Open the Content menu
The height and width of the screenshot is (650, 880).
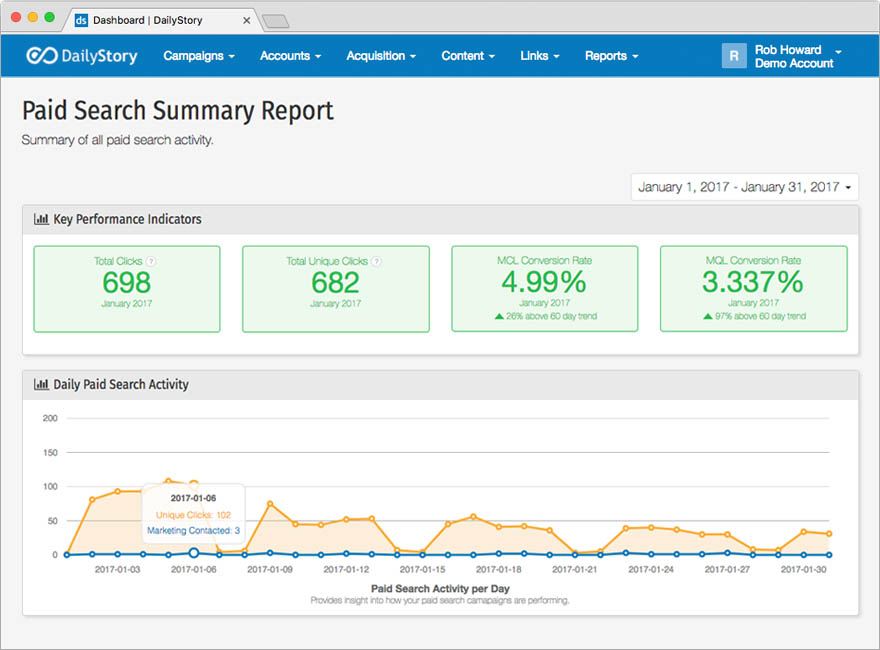[x=468, y=56]
